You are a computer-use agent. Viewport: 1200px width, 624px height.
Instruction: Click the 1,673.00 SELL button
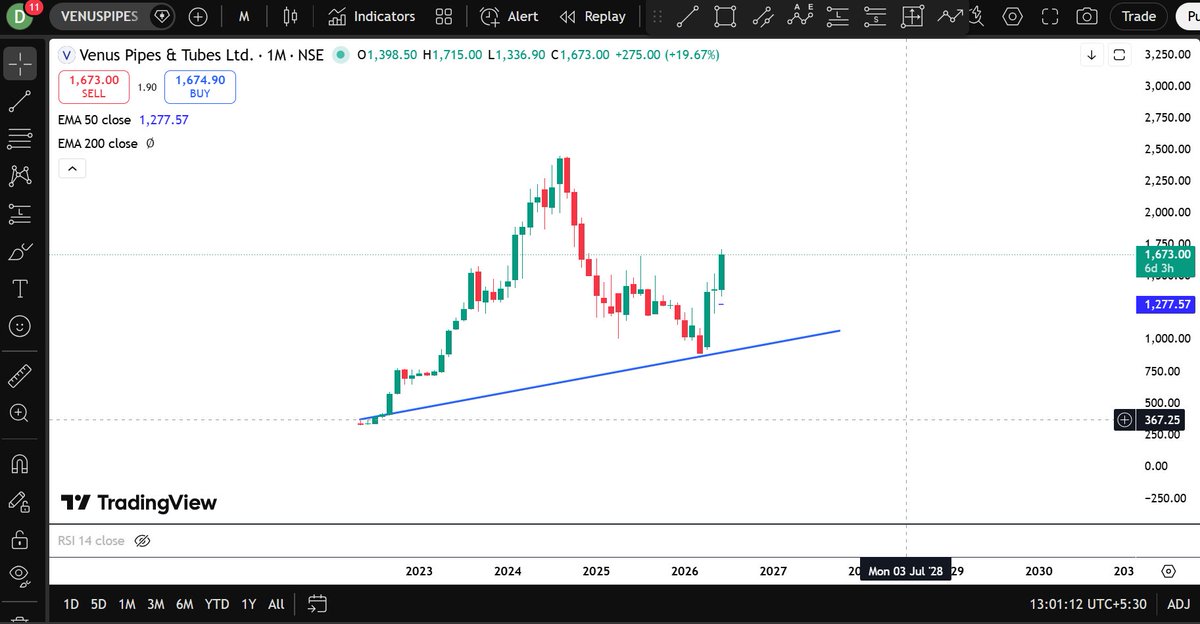coord(94,86)
